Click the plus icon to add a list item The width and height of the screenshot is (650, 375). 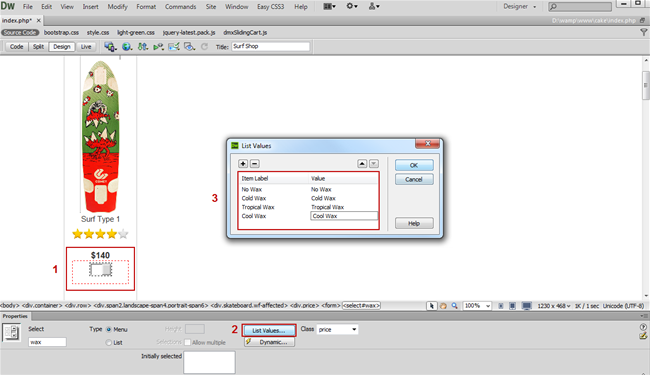(x=243, y=164)
